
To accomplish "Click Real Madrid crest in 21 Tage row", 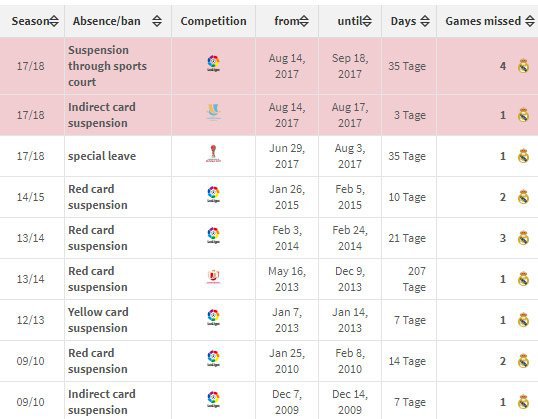I will tap(523, 238).
